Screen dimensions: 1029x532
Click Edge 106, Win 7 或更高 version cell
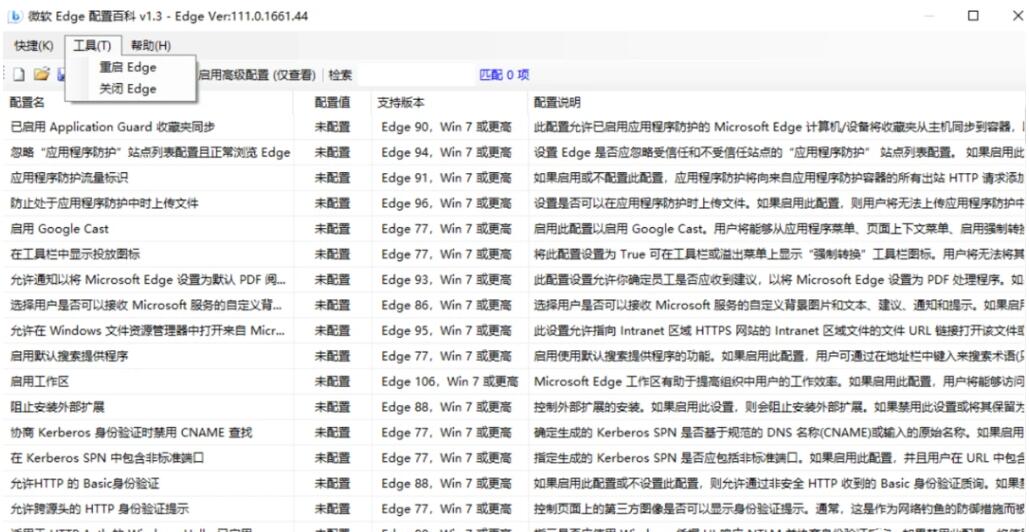click(450, 382)
